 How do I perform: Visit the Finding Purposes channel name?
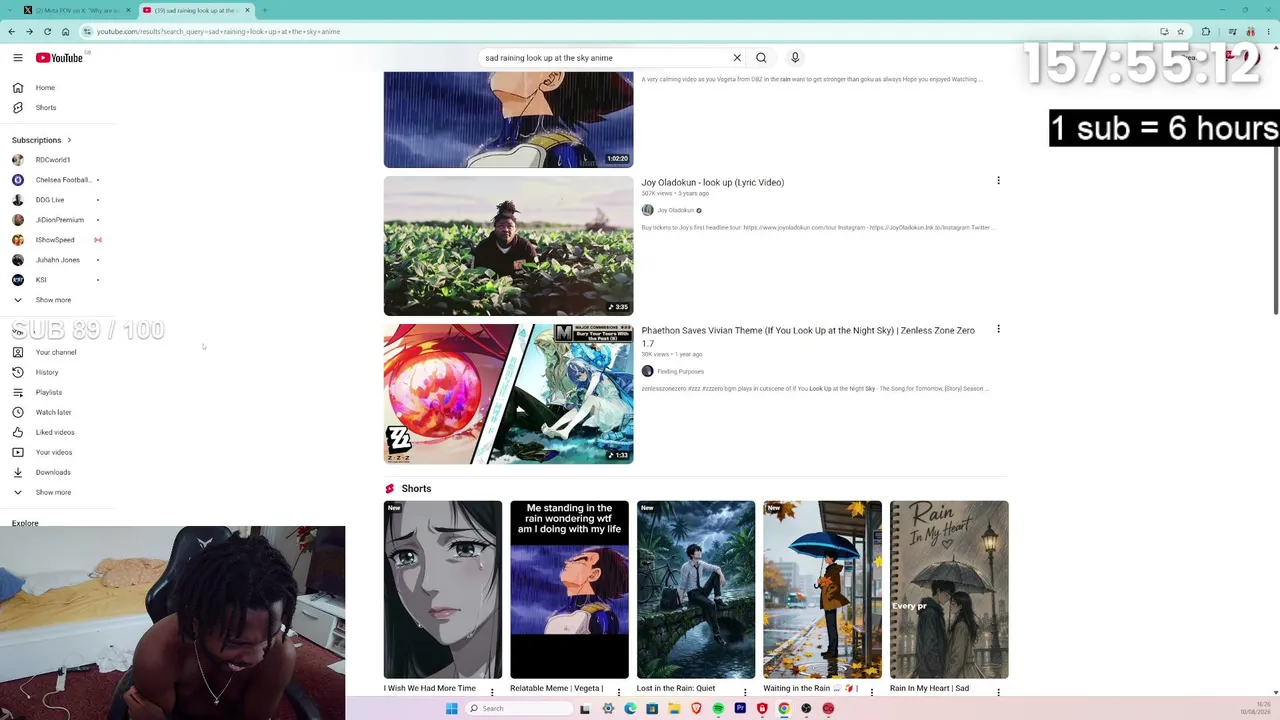click(681, 372)
